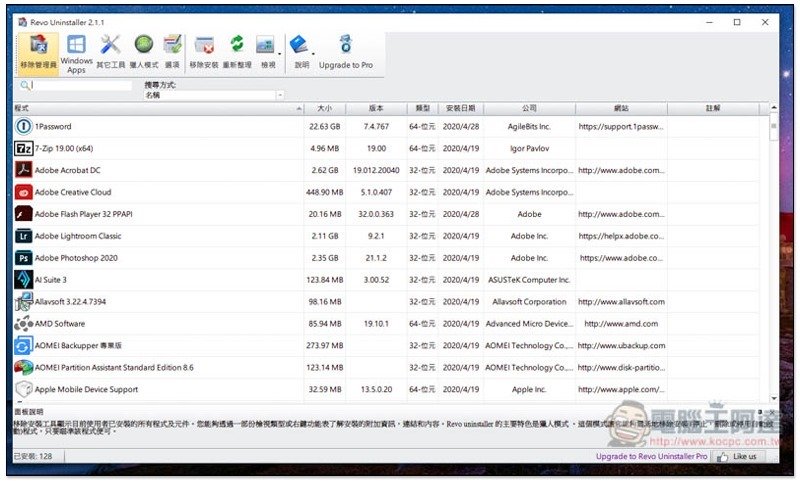Click Upgrade to Revo Uninstaller Pro link
Viewport: 800px width, 481px height.
651,456
